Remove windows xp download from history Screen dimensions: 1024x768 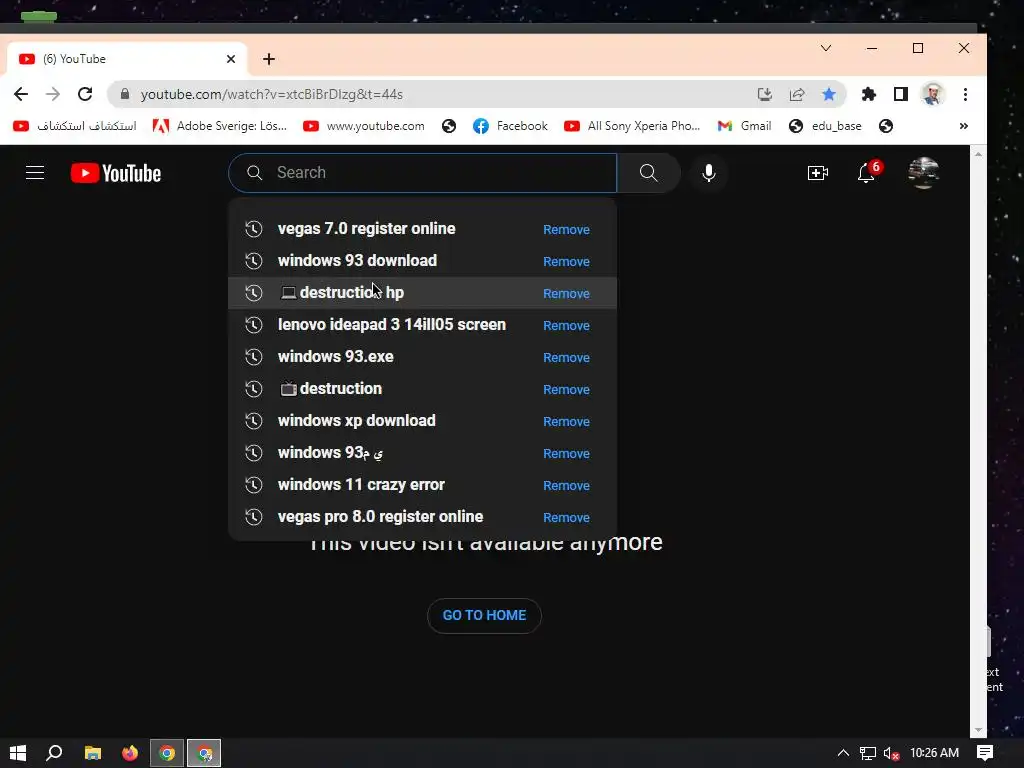[566, 421]
